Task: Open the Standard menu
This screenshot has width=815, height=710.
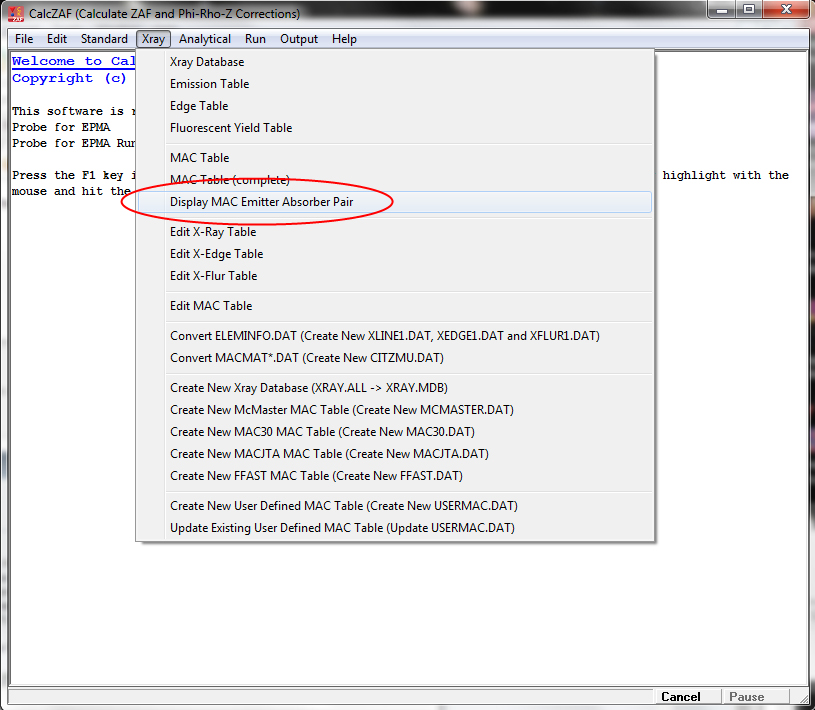Action: (x=104, y=39)
